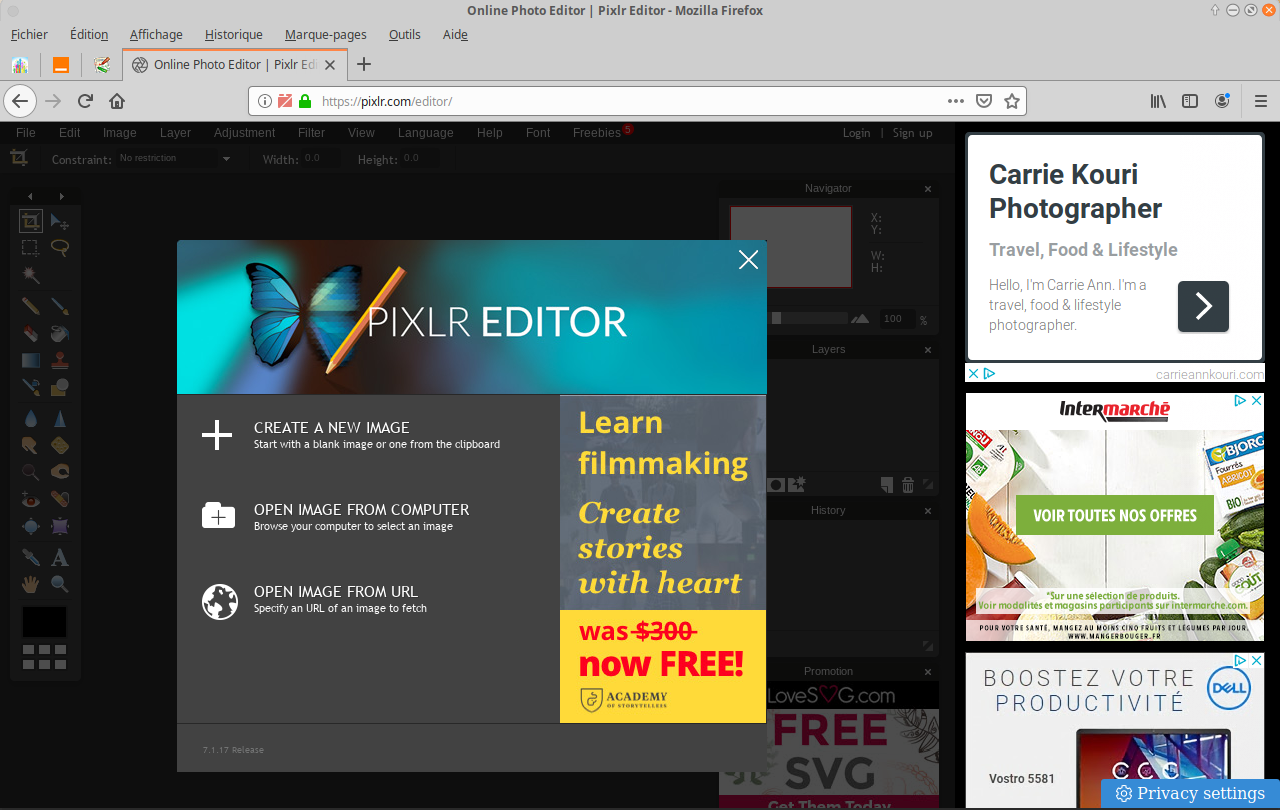
Task: Pick the Paint Bucket tool
Action: (60, 333)
